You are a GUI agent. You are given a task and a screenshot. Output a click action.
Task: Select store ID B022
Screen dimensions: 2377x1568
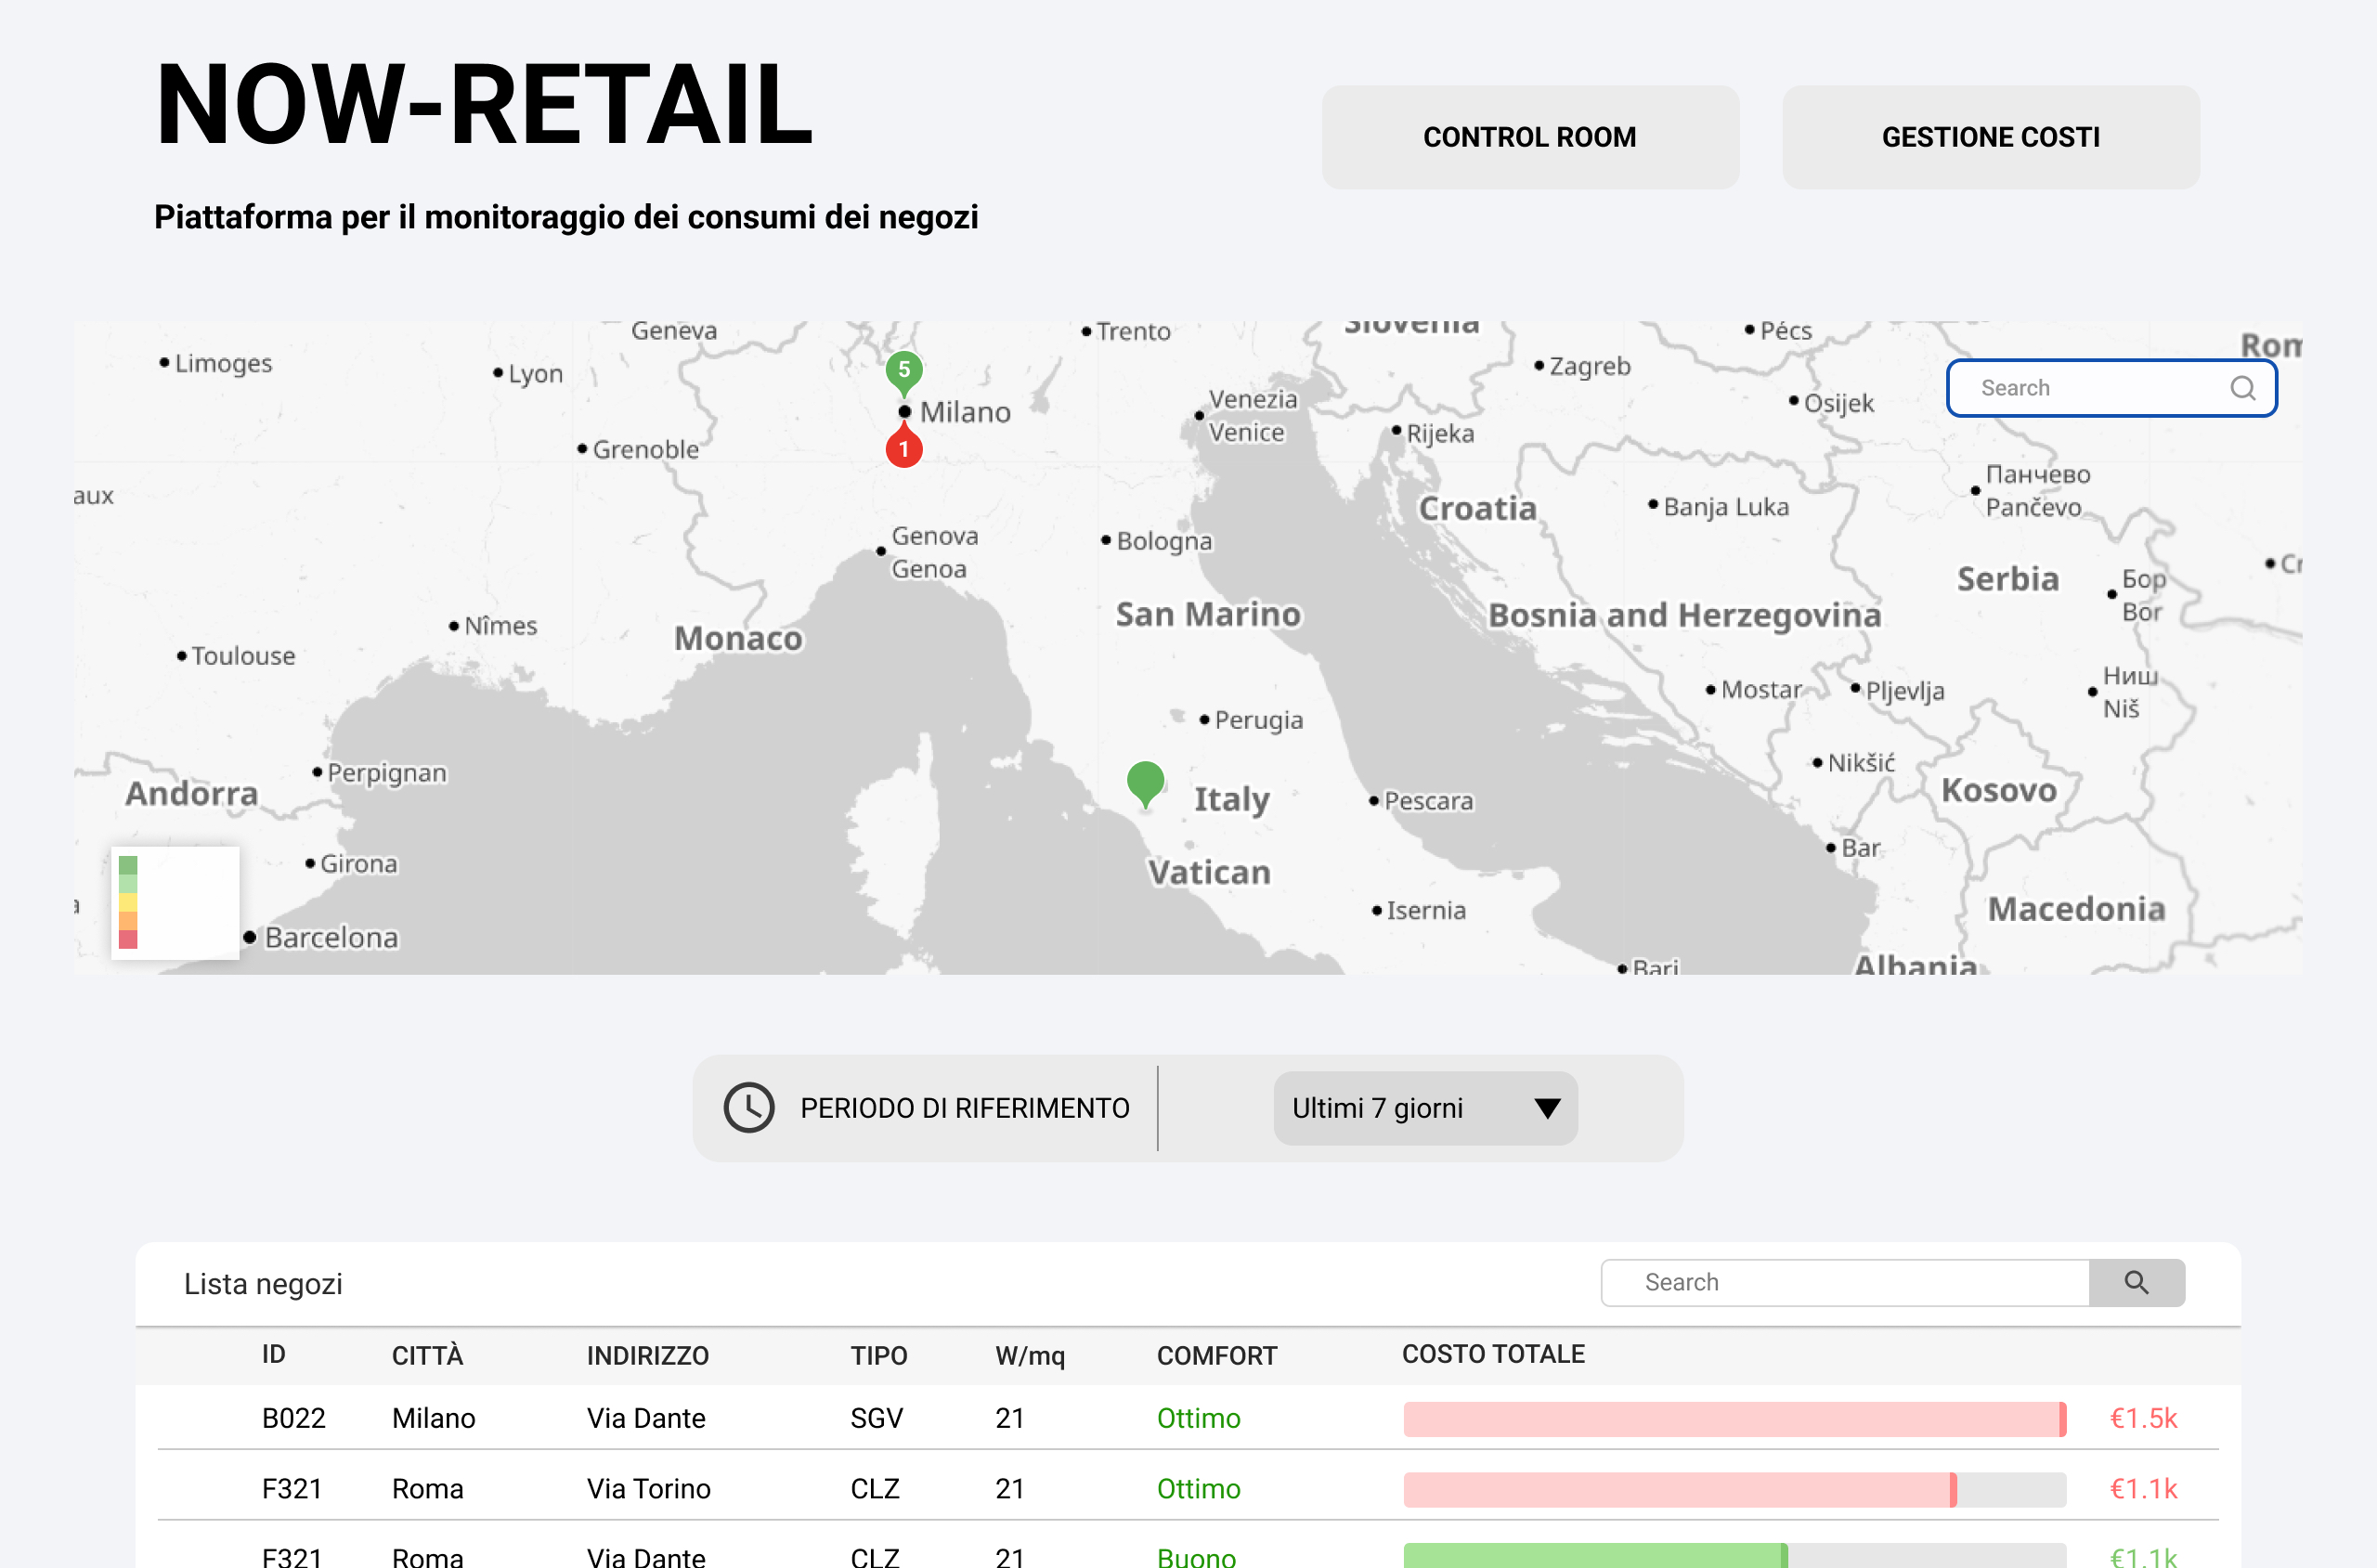coord(293,1418)
